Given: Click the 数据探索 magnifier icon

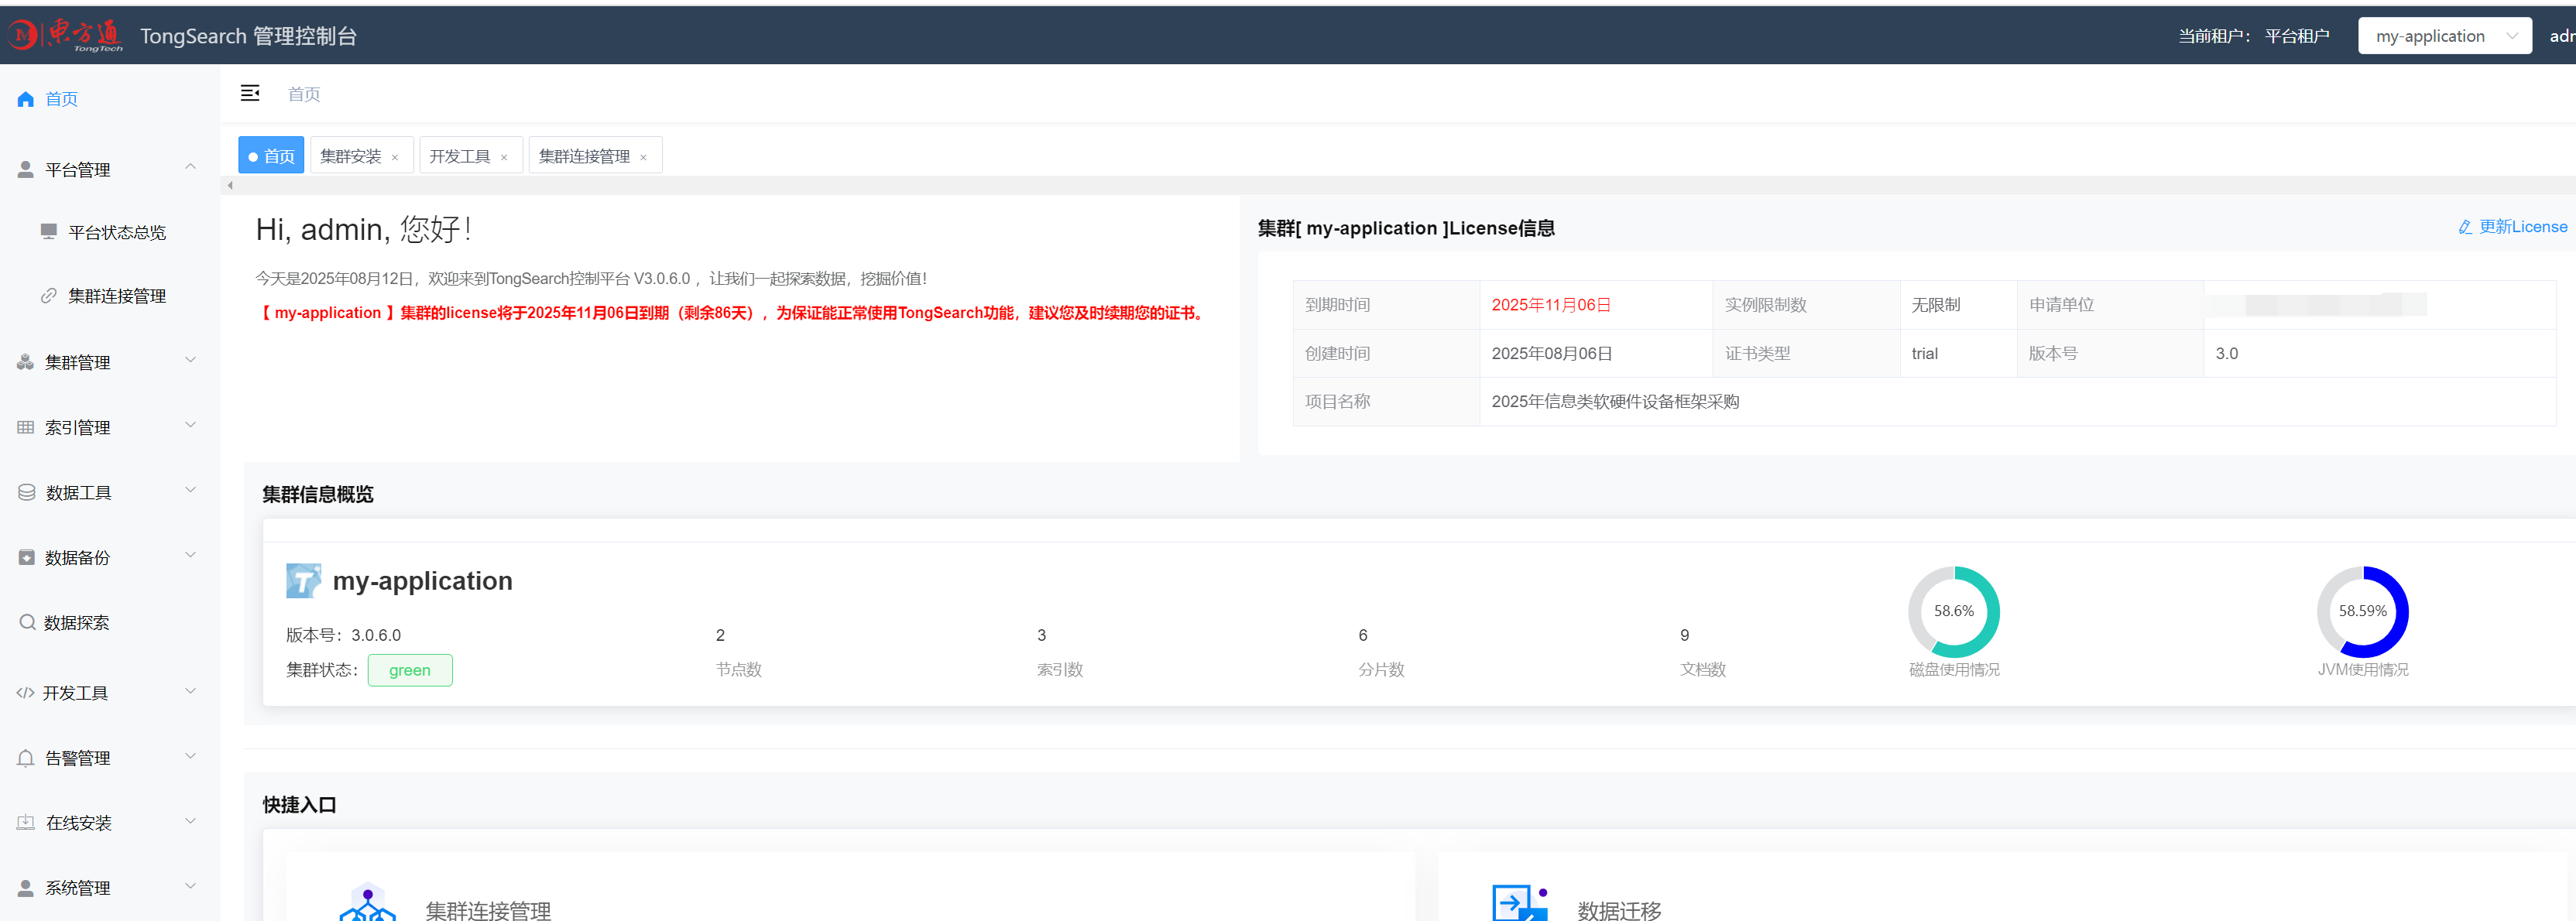Looking at the screenshot, I should tap(27, 622).
